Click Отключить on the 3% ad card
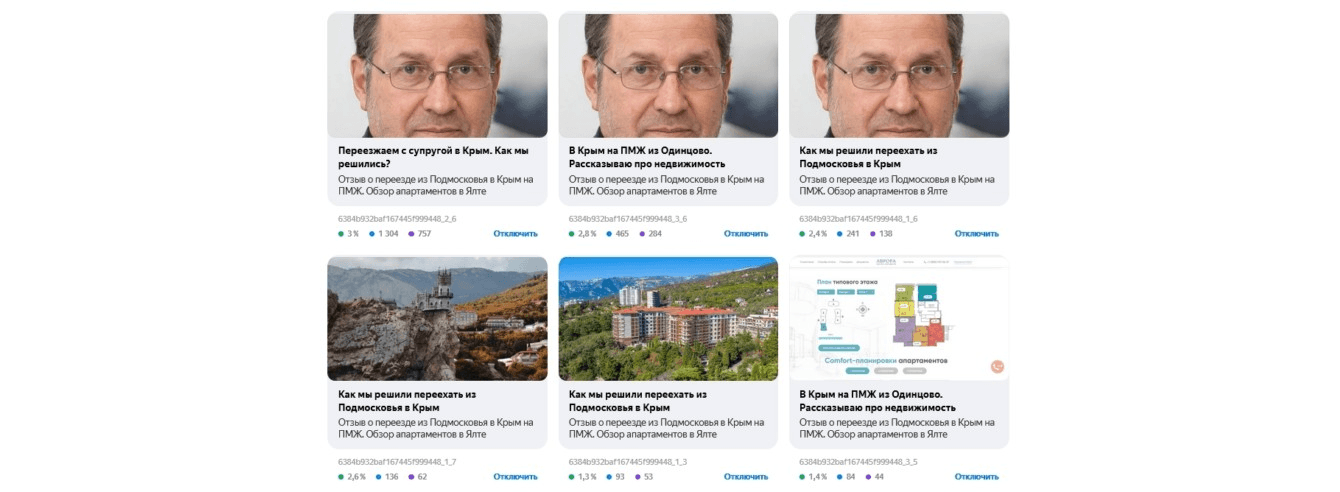Viewport: 1340px width, 492px height. (515, 234)
